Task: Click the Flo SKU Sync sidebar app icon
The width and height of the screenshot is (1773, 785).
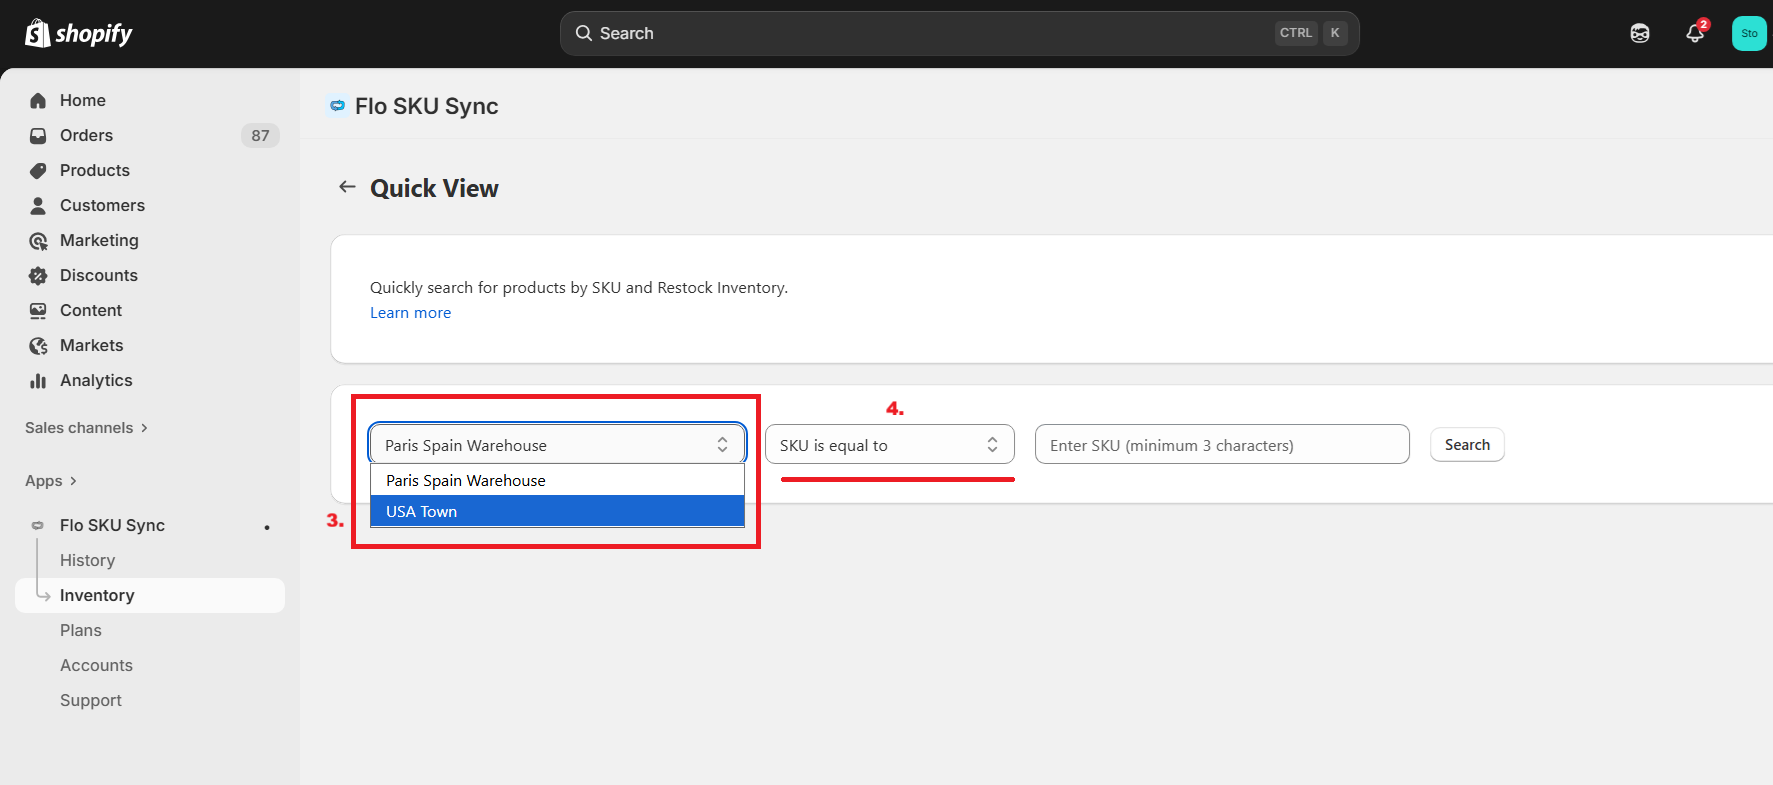Action: pos(38,525)
